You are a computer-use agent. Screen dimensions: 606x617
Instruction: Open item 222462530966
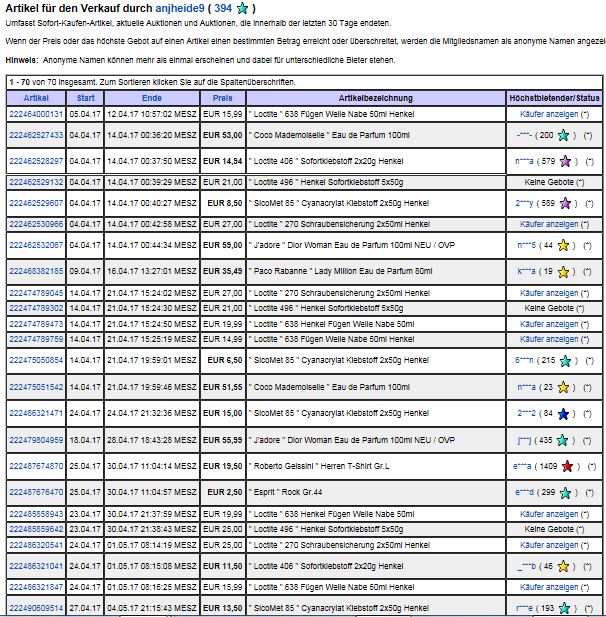click(36, 224)
